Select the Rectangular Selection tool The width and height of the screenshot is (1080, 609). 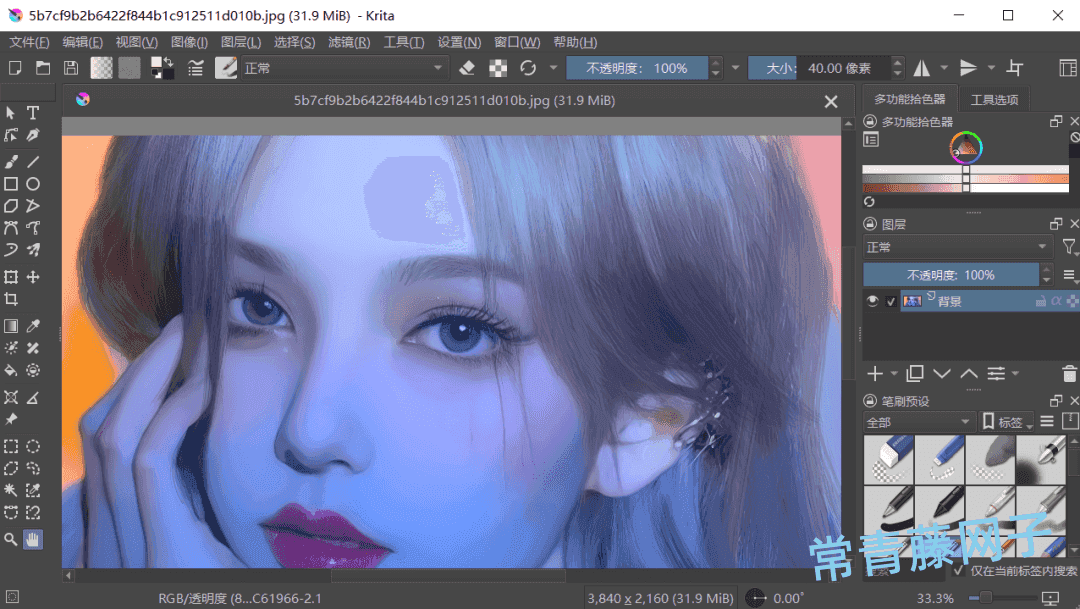(11, 446)
